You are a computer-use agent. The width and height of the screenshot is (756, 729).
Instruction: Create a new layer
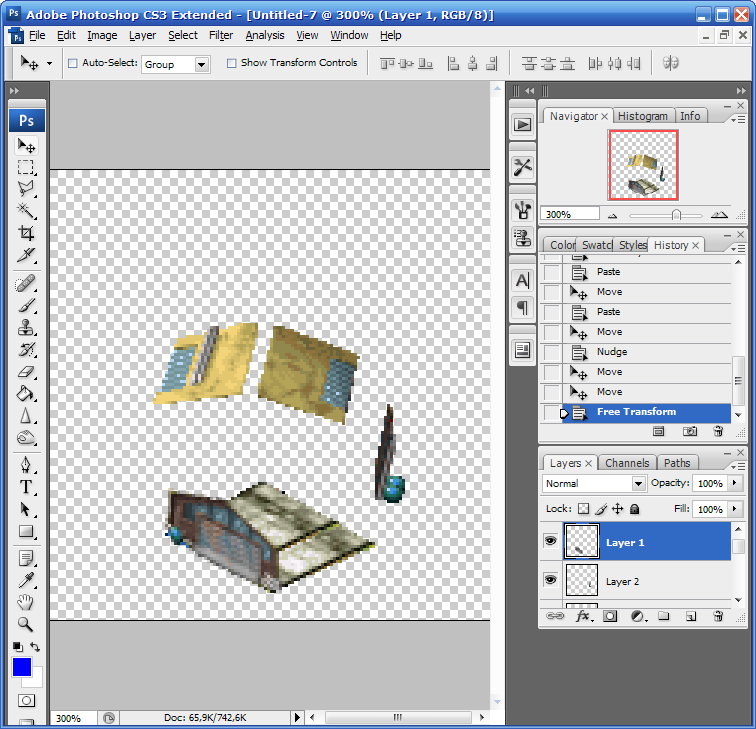[x=691, y=616]
